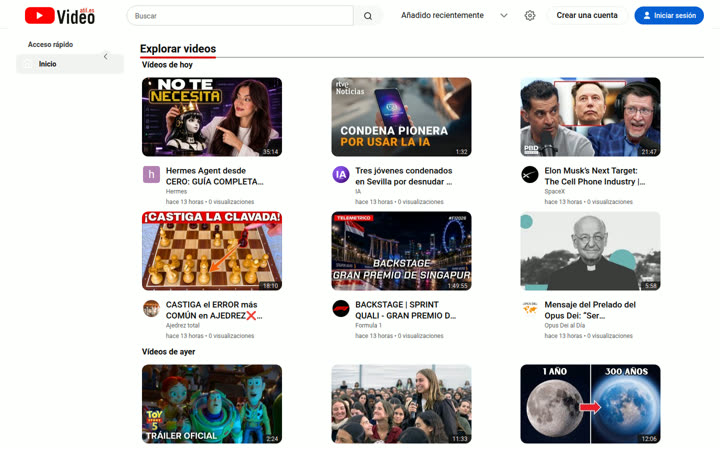Open the thumbnail of woman speaking to a crowd

401,404
